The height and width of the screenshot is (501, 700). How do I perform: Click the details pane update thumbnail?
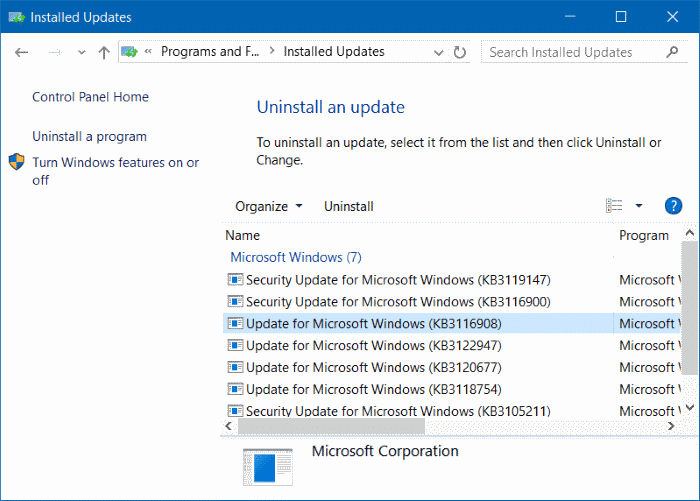point(268,467)
